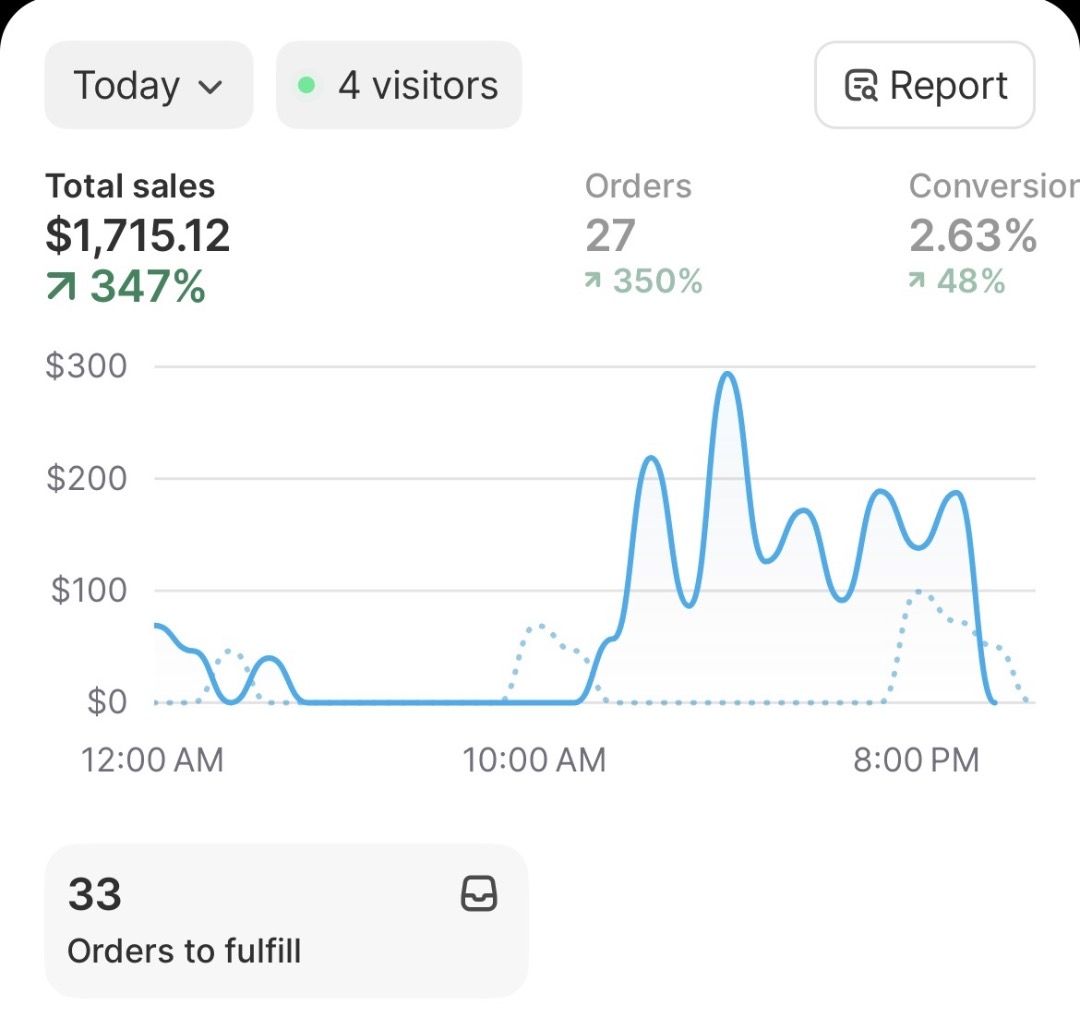
Task: Click the highest sales peak near $300
Action: pyautogui.click(x=728, y=375)
